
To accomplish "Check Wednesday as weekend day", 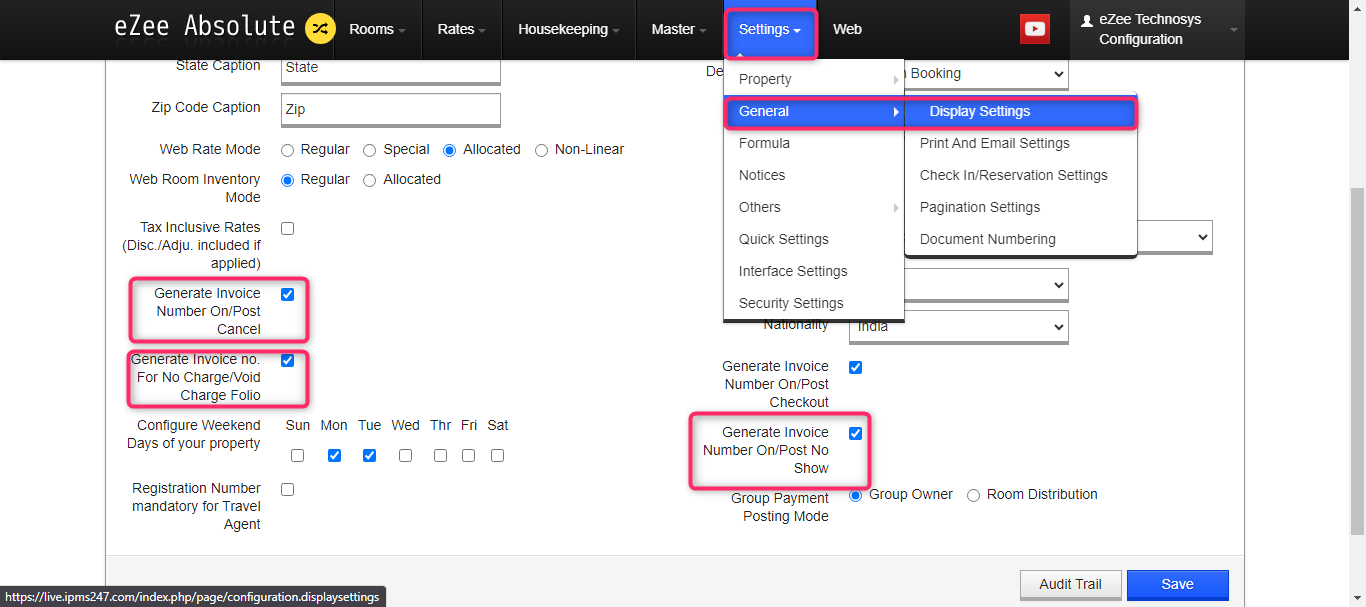I will [x=405, y=455].
